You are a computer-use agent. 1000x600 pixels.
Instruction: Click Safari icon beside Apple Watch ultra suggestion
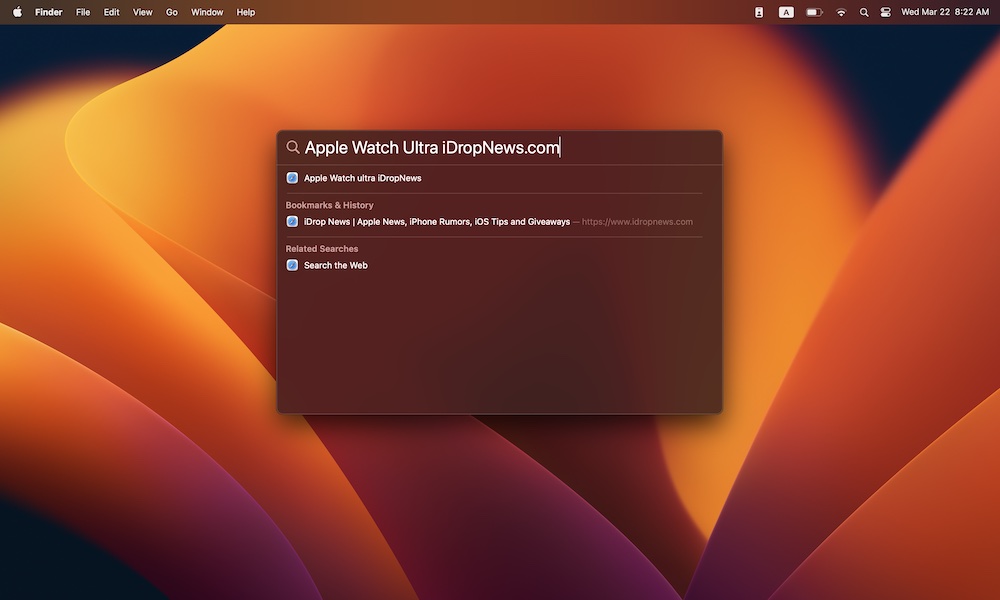[292, 178]
